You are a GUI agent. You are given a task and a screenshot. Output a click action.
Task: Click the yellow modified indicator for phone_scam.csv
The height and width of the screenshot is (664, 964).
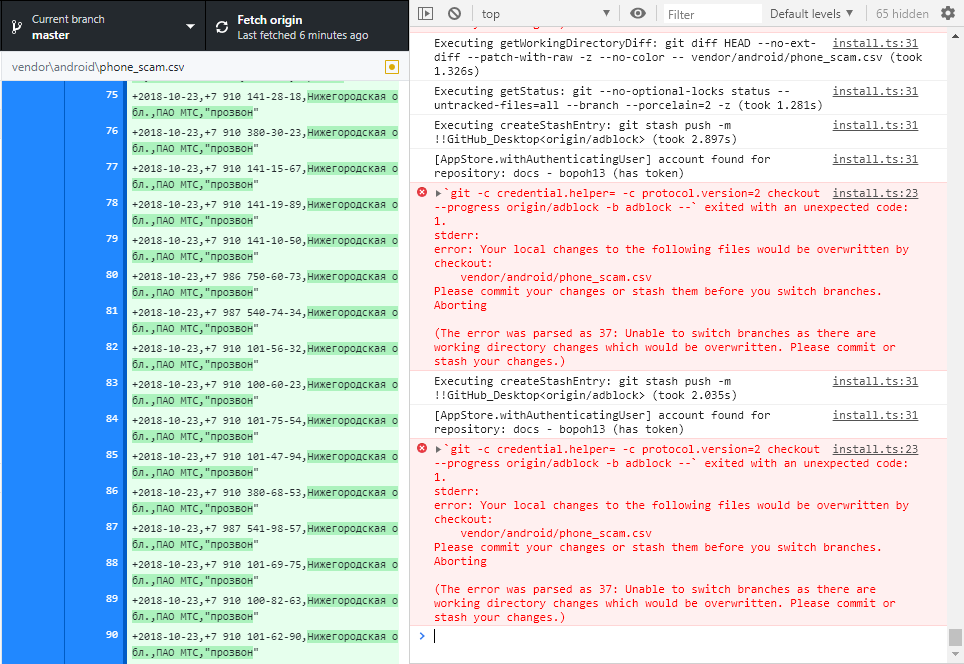391,66
